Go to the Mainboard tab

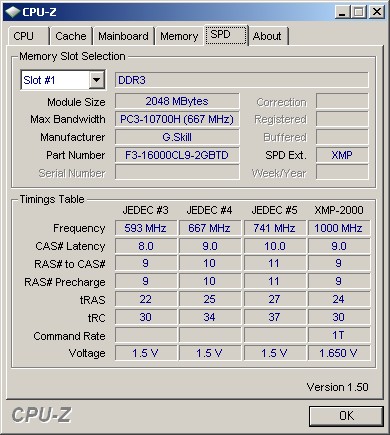(123, 36)
